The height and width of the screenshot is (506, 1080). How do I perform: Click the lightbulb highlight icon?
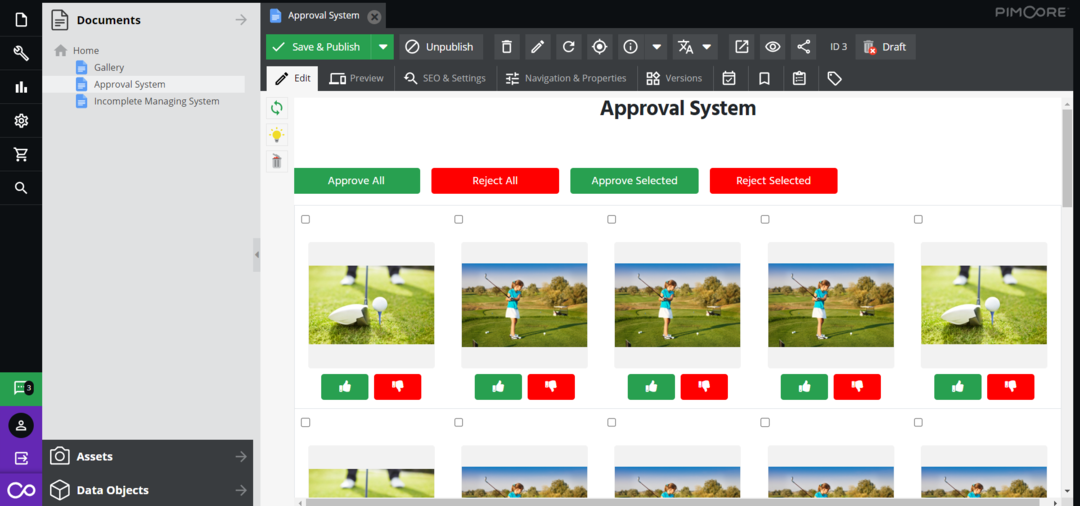point(277,135)
